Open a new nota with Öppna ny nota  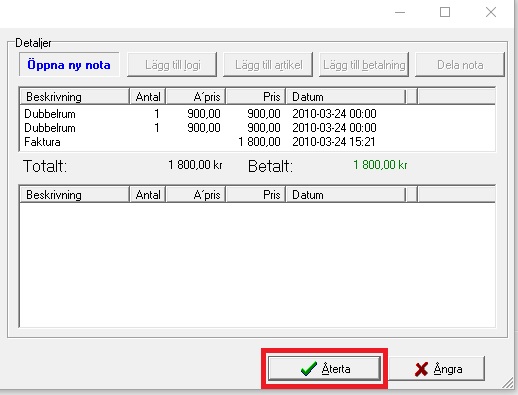click(69, 65)
